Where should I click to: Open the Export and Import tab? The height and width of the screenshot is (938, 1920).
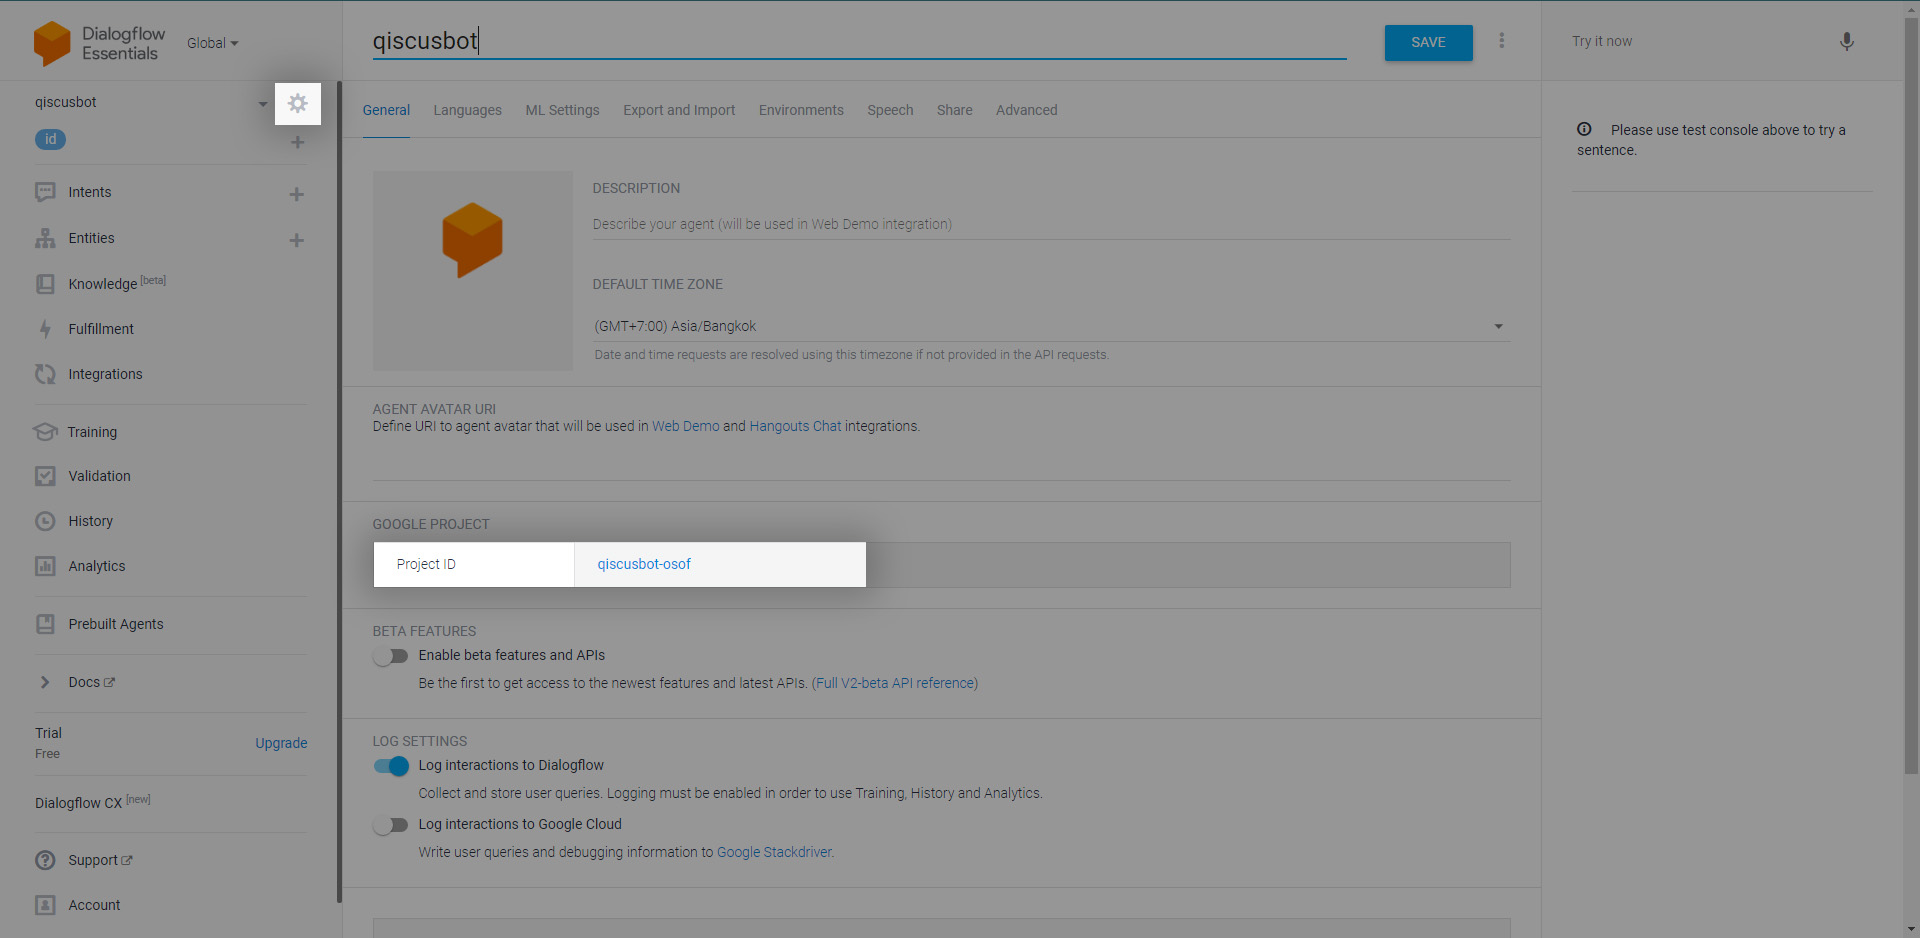pos(679,110)
